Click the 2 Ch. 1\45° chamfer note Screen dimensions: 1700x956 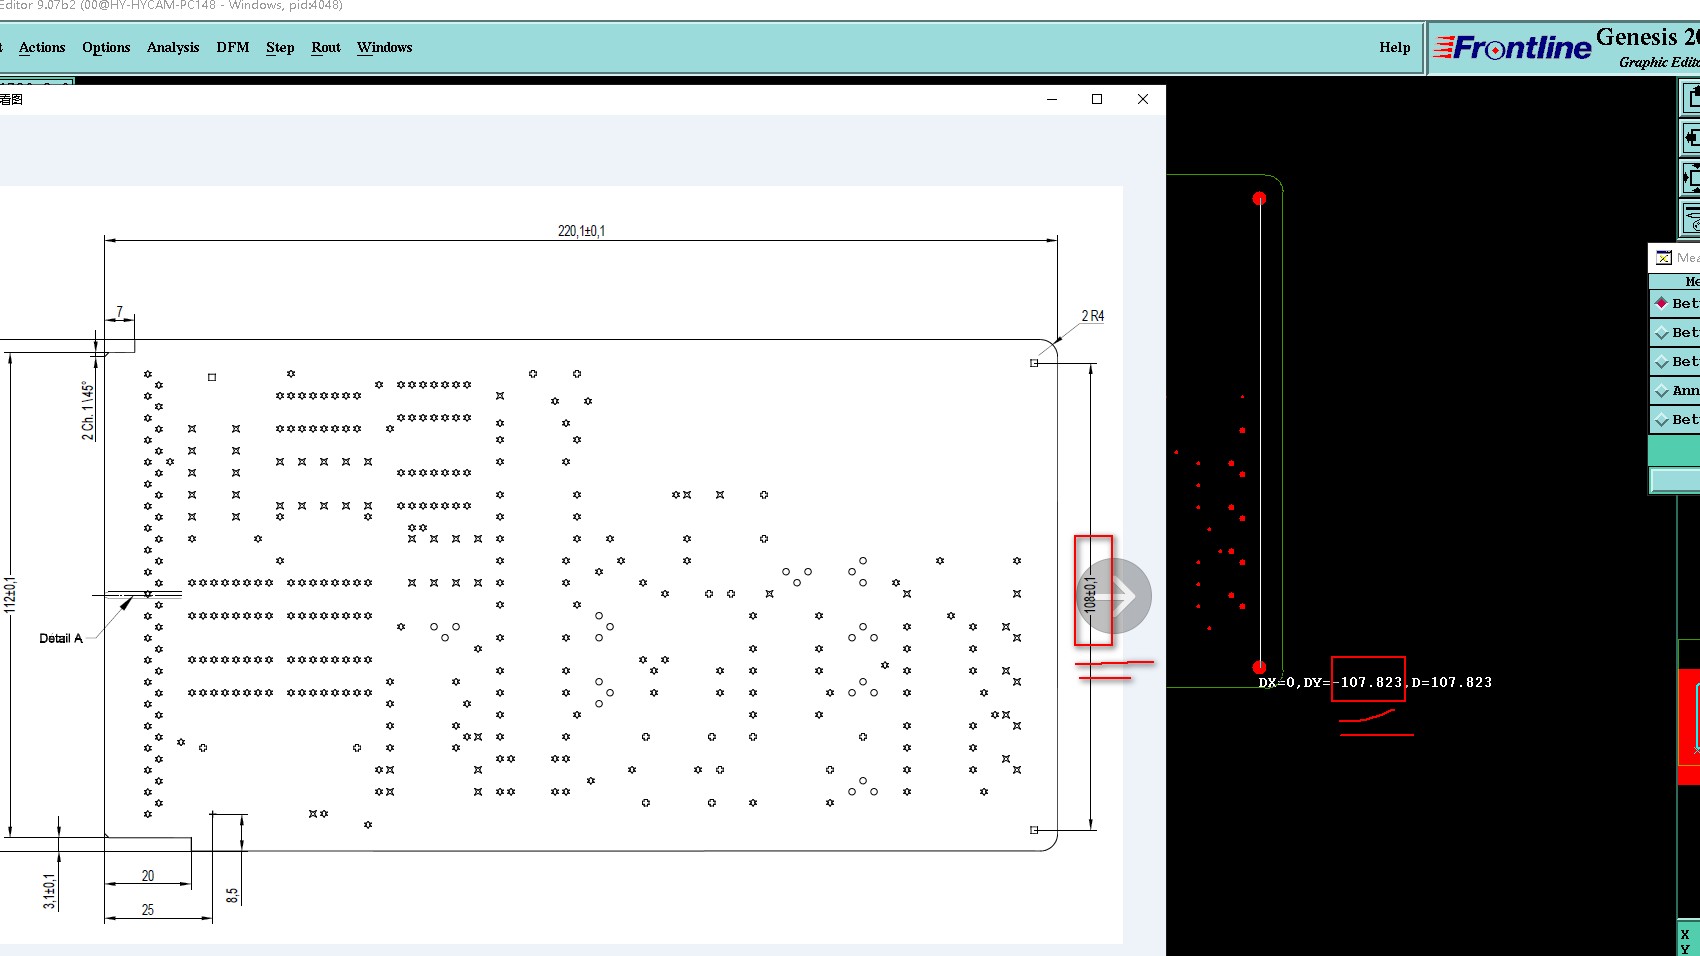88,410
